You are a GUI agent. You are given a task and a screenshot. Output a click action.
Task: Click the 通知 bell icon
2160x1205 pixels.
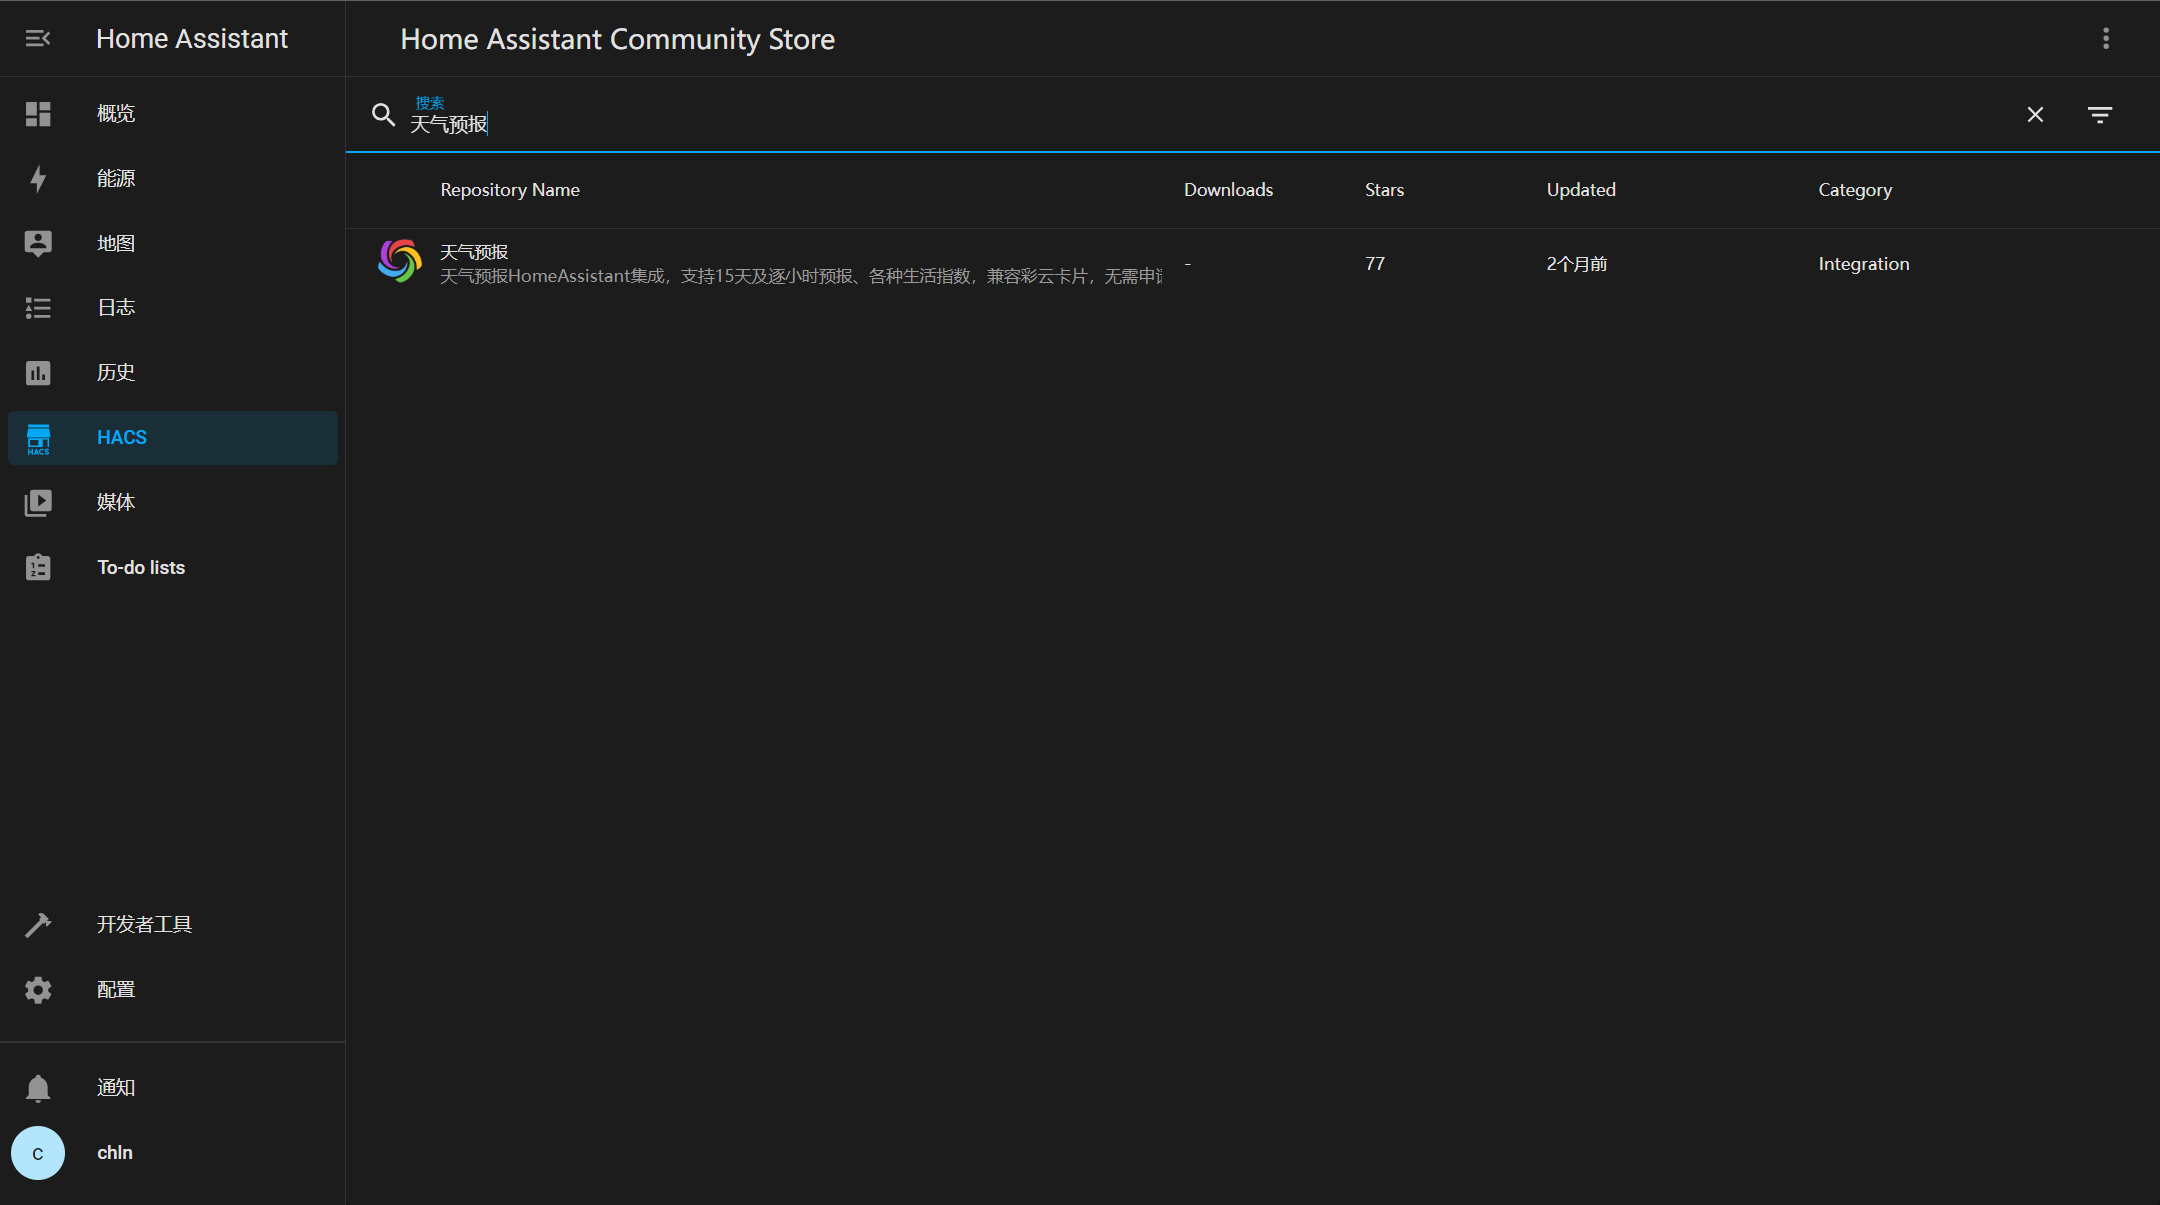[x=38, y=1088]
